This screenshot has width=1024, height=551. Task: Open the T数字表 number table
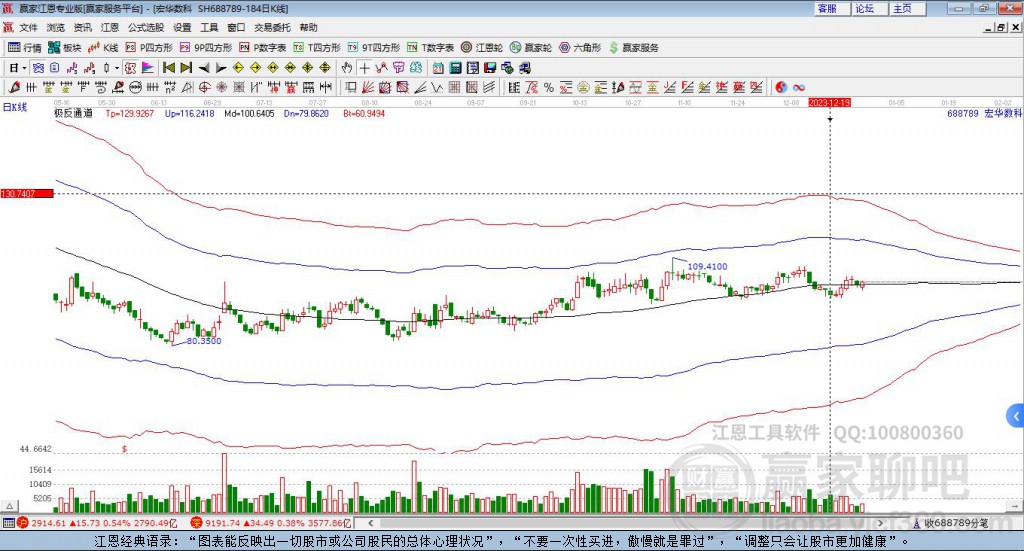click(430, 48)
